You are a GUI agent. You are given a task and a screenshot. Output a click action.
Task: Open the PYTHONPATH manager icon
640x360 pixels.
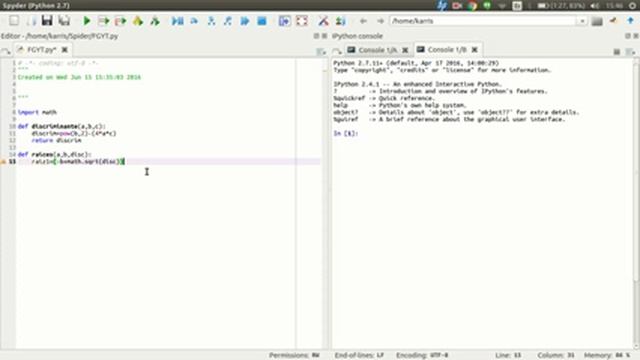340,20
